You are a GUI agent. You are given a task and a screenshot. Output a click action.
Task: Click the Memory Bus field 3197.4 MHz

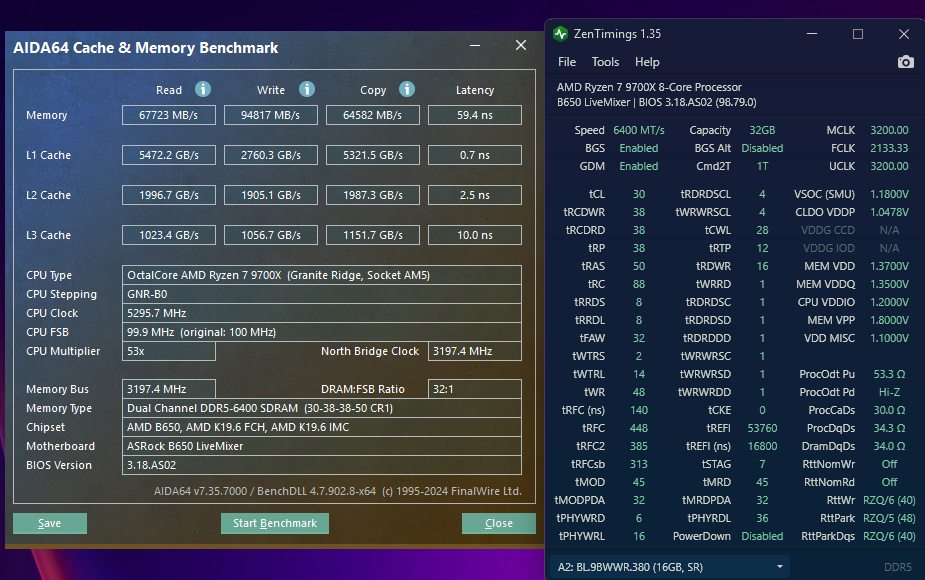[x=169, y=389]
